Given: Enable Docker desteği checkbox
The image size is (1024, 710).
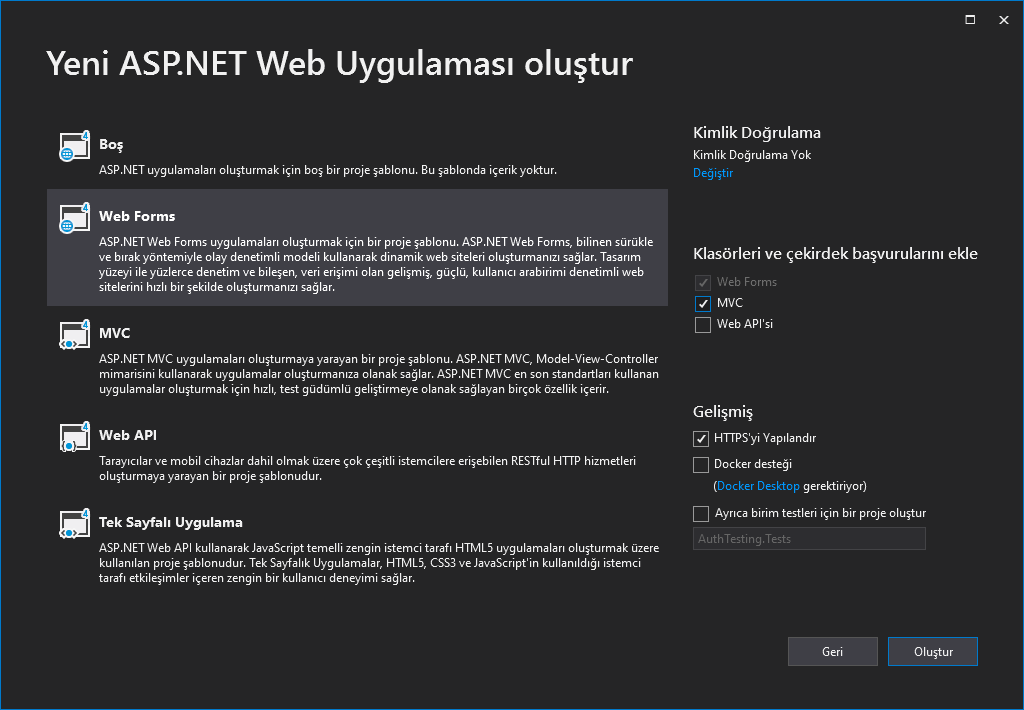Looking at the screenshot, I should (701, 464).
